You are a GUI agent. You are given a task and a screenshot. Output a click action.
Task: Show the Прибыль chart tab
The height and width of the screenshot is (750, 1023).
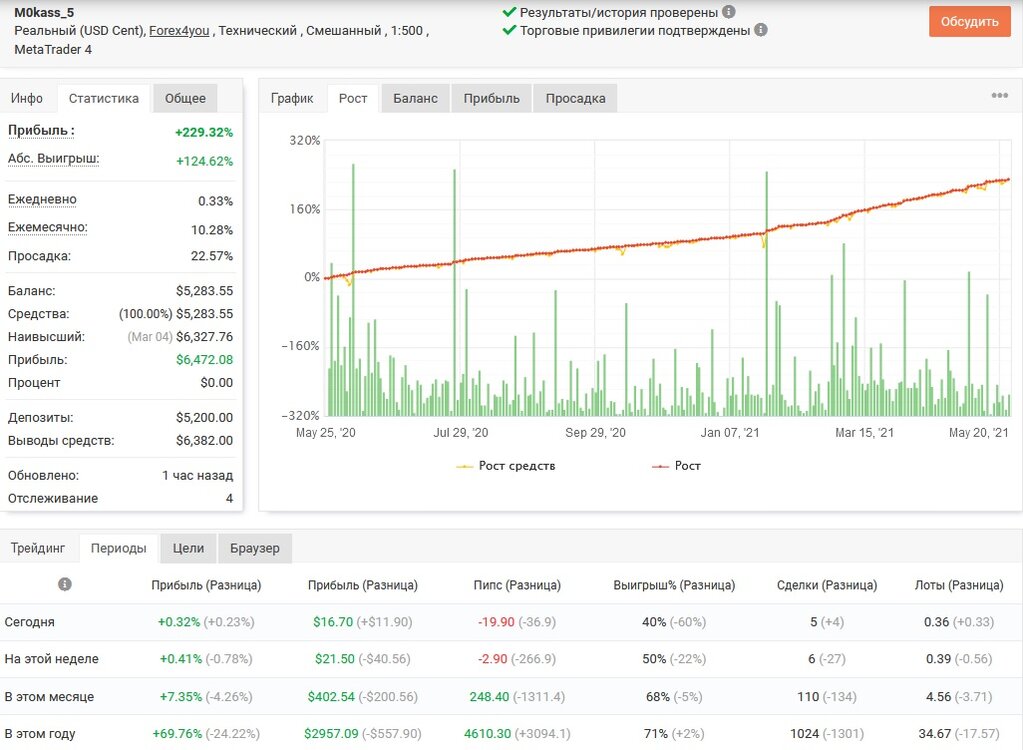click(492, 98)
